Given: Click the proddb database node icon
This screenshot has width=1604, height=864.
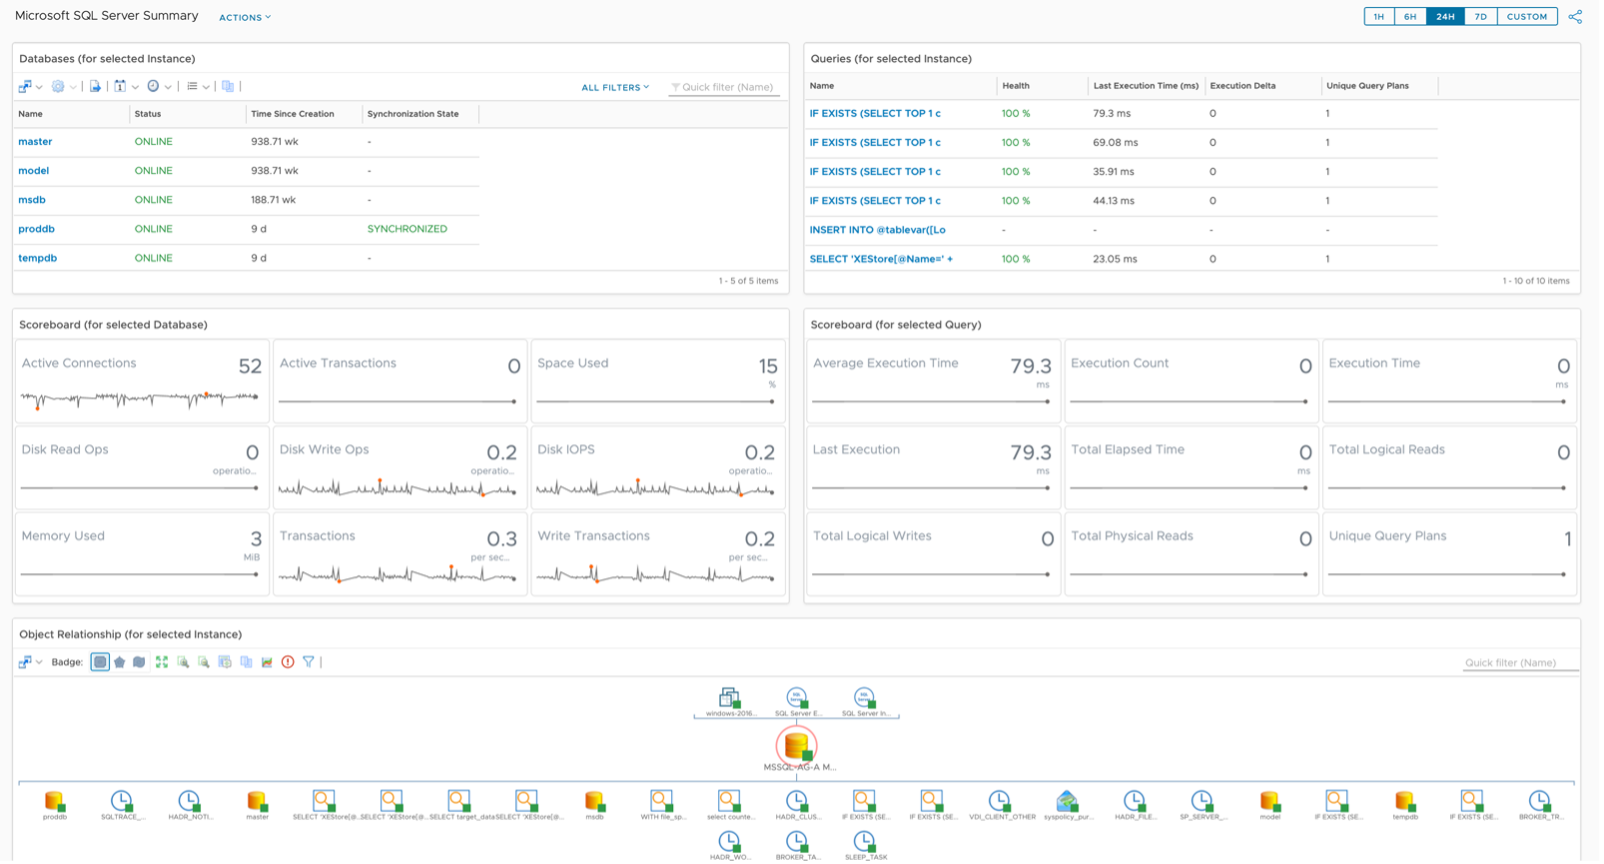Looking at the screenshot, I should point(55,802).
